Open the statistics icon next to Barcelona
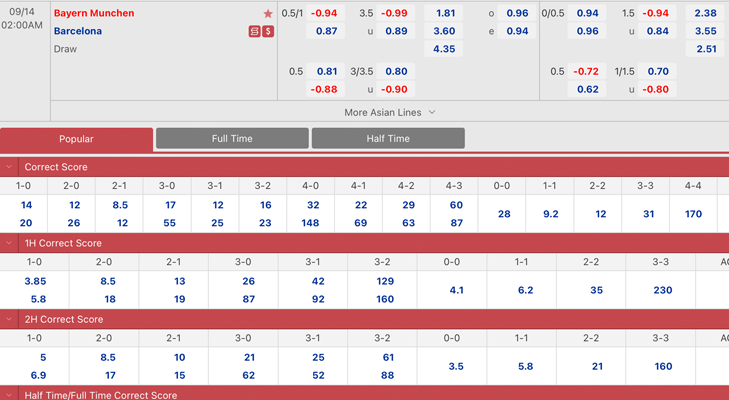 [x=254, y=31]
